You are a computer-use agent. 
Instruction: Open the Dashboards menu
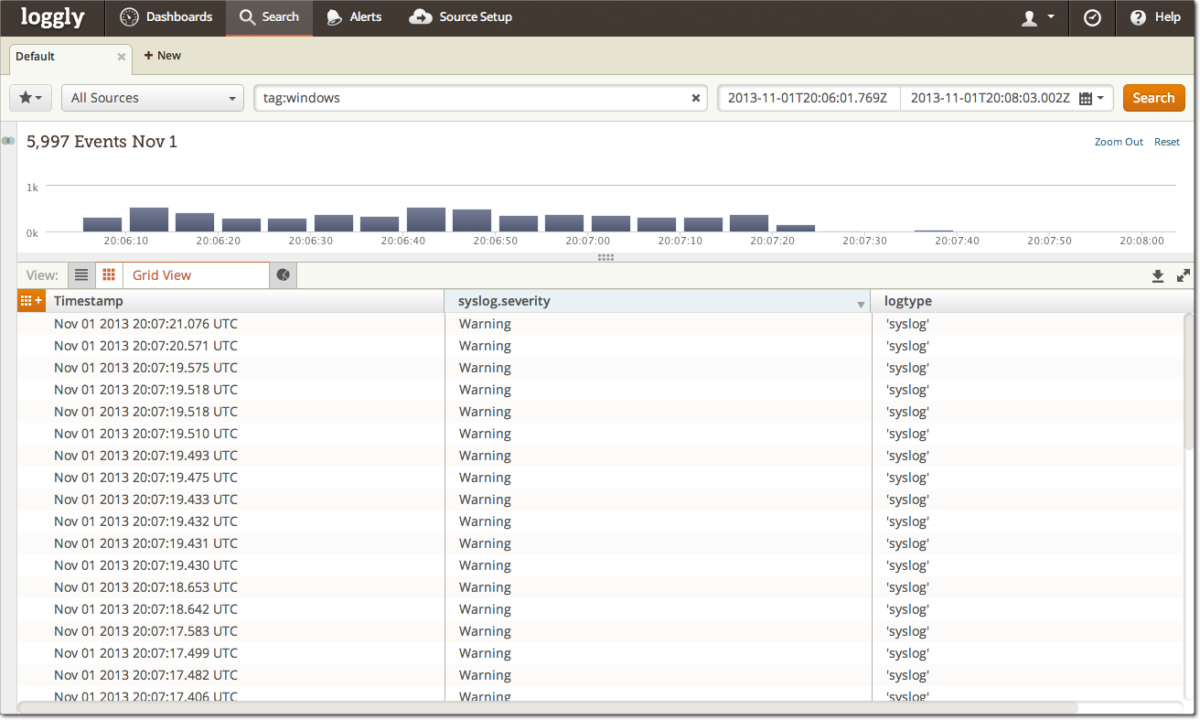165,17
